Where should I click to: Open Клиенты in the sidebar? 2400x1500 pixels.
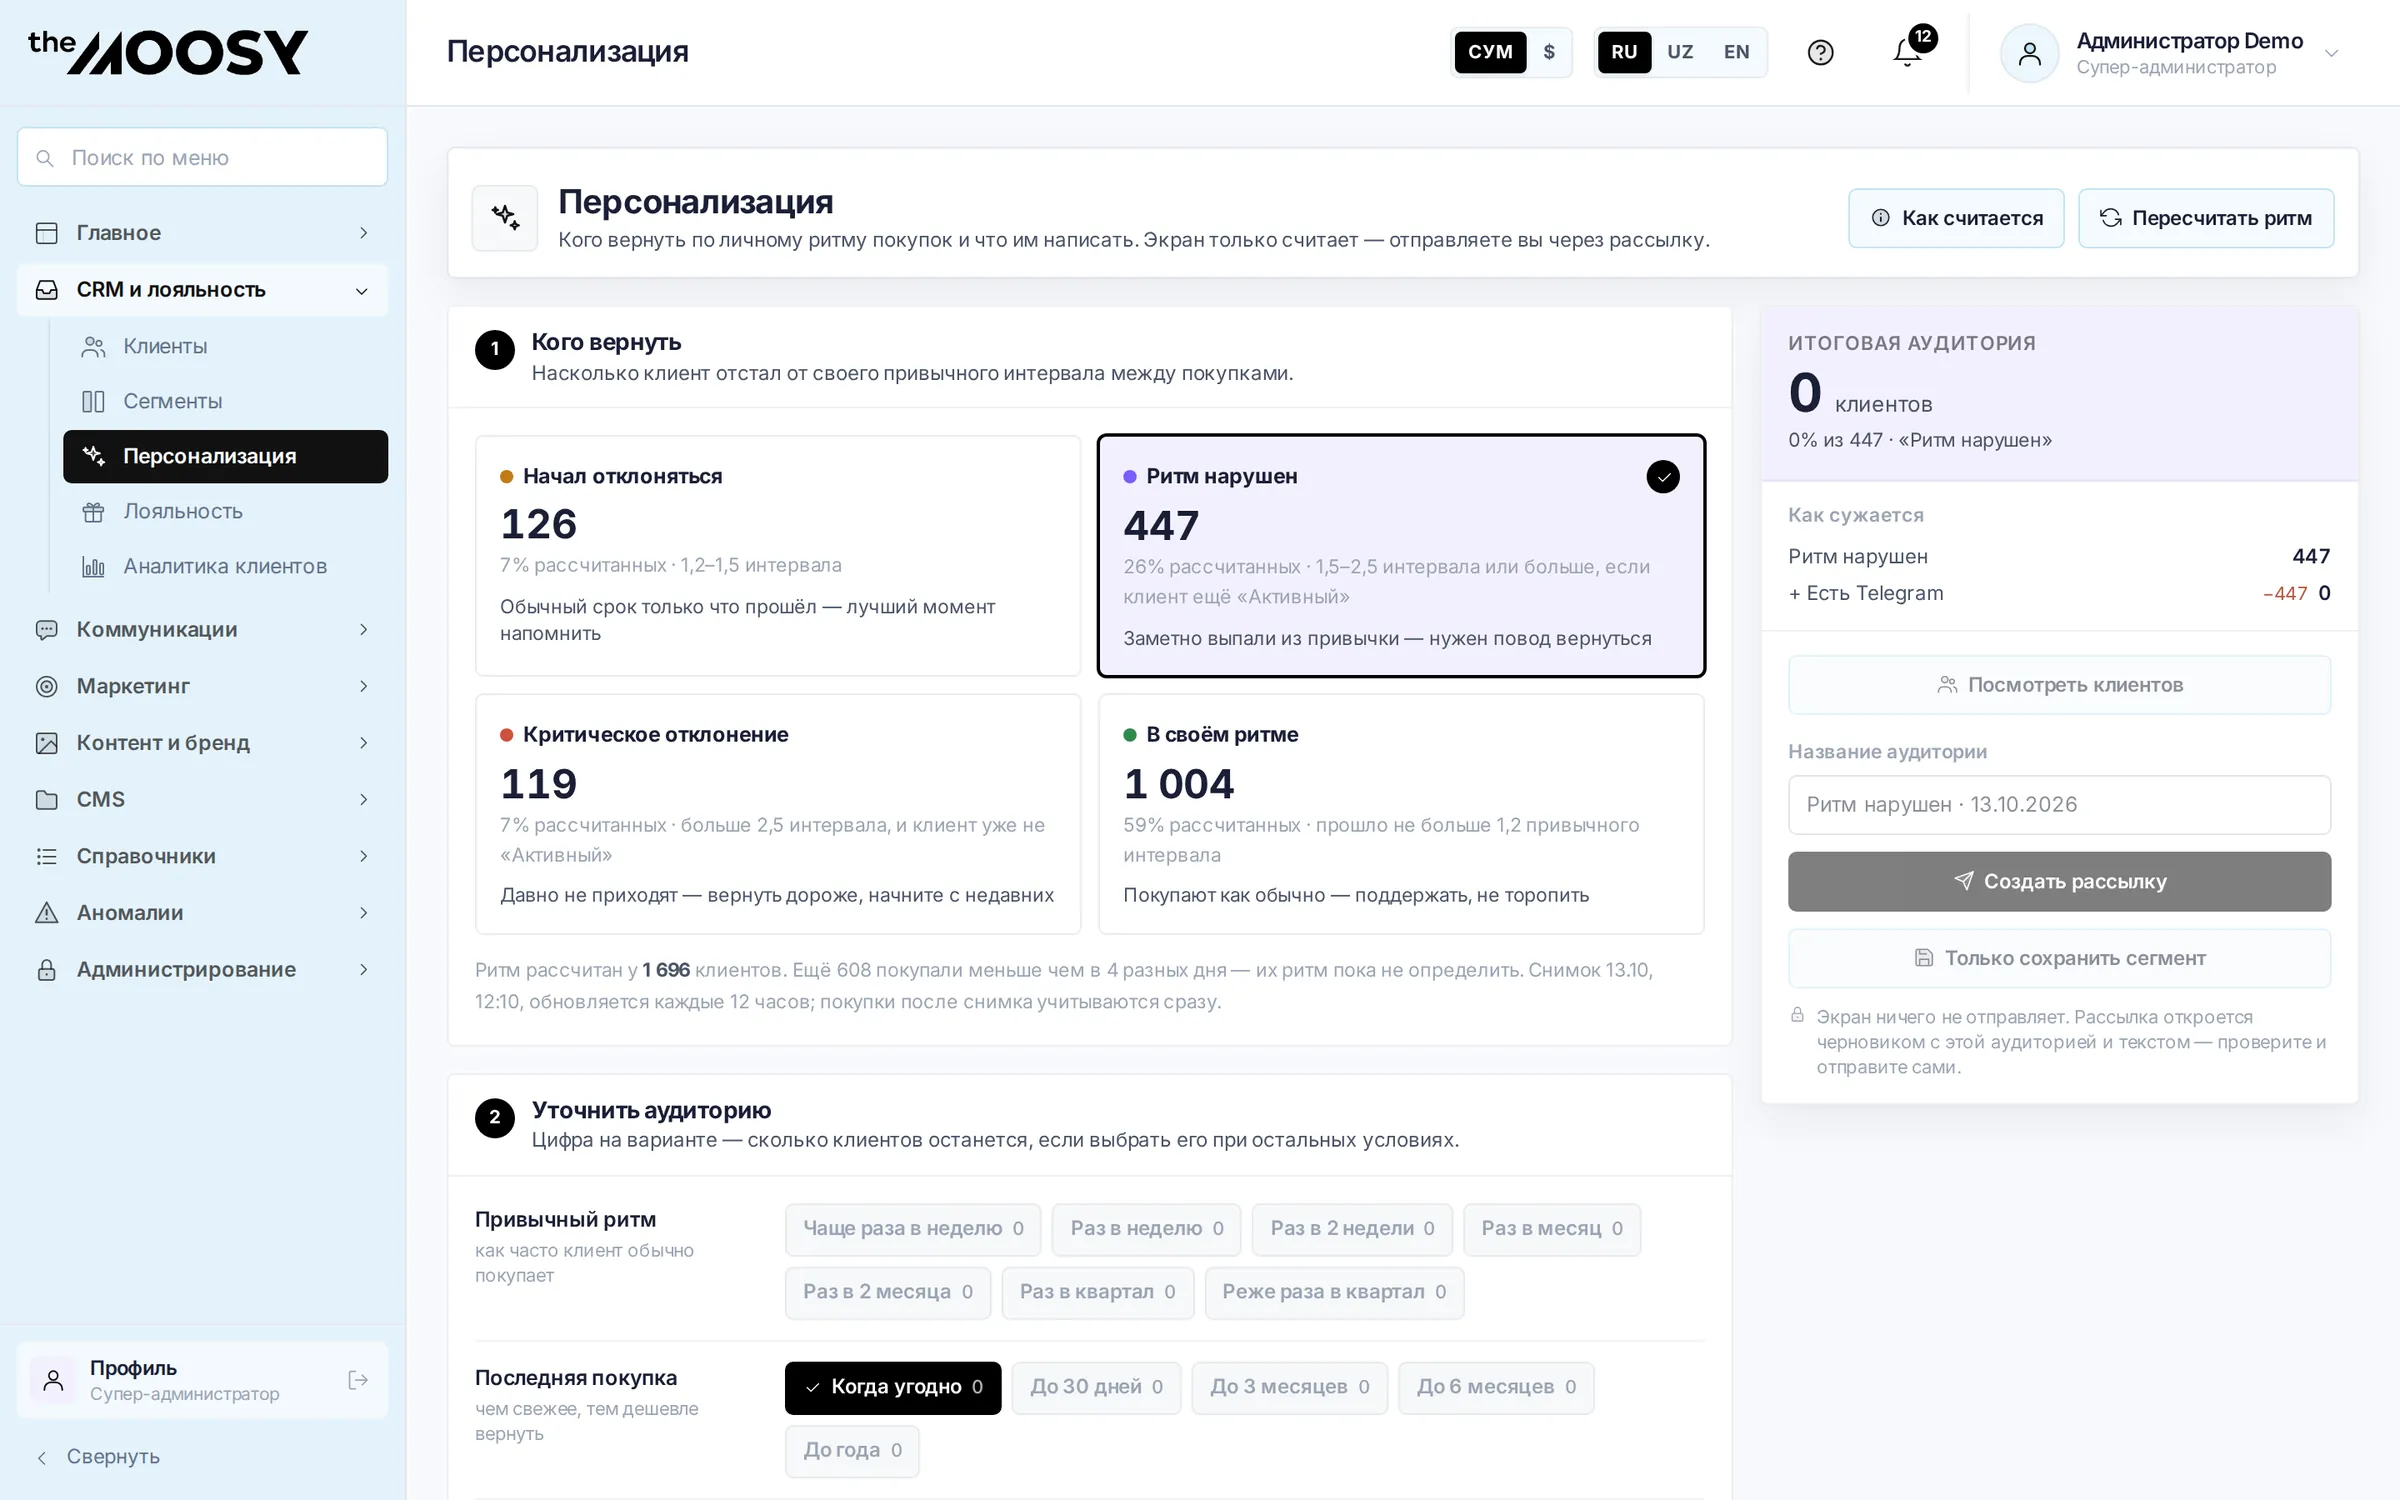pyautogui.click(x=225, y=347)
